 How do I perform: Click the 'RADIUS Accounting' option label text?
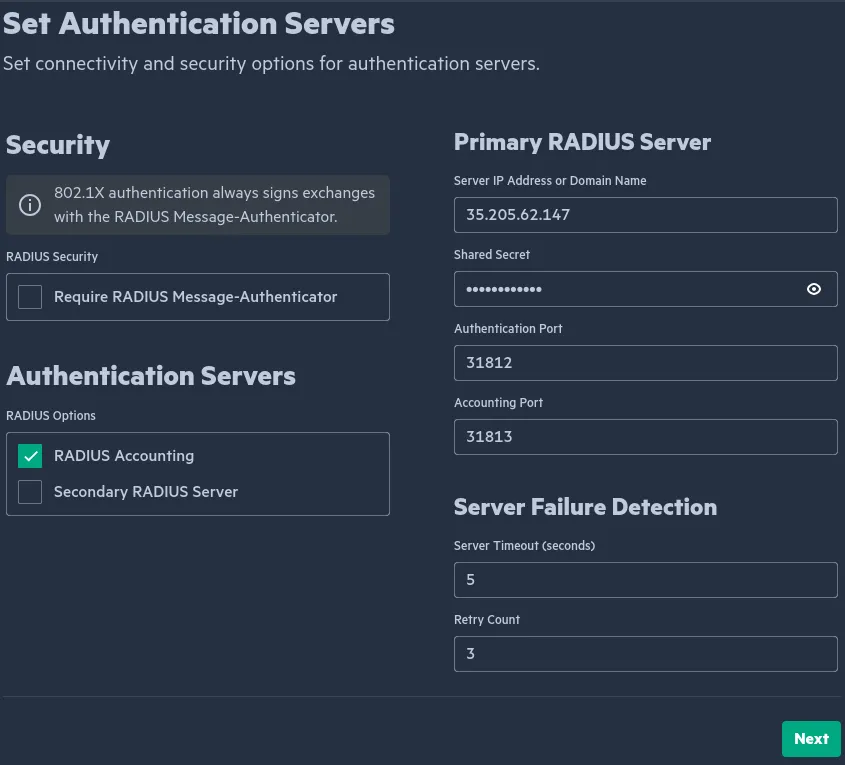[x=124, y=456]
